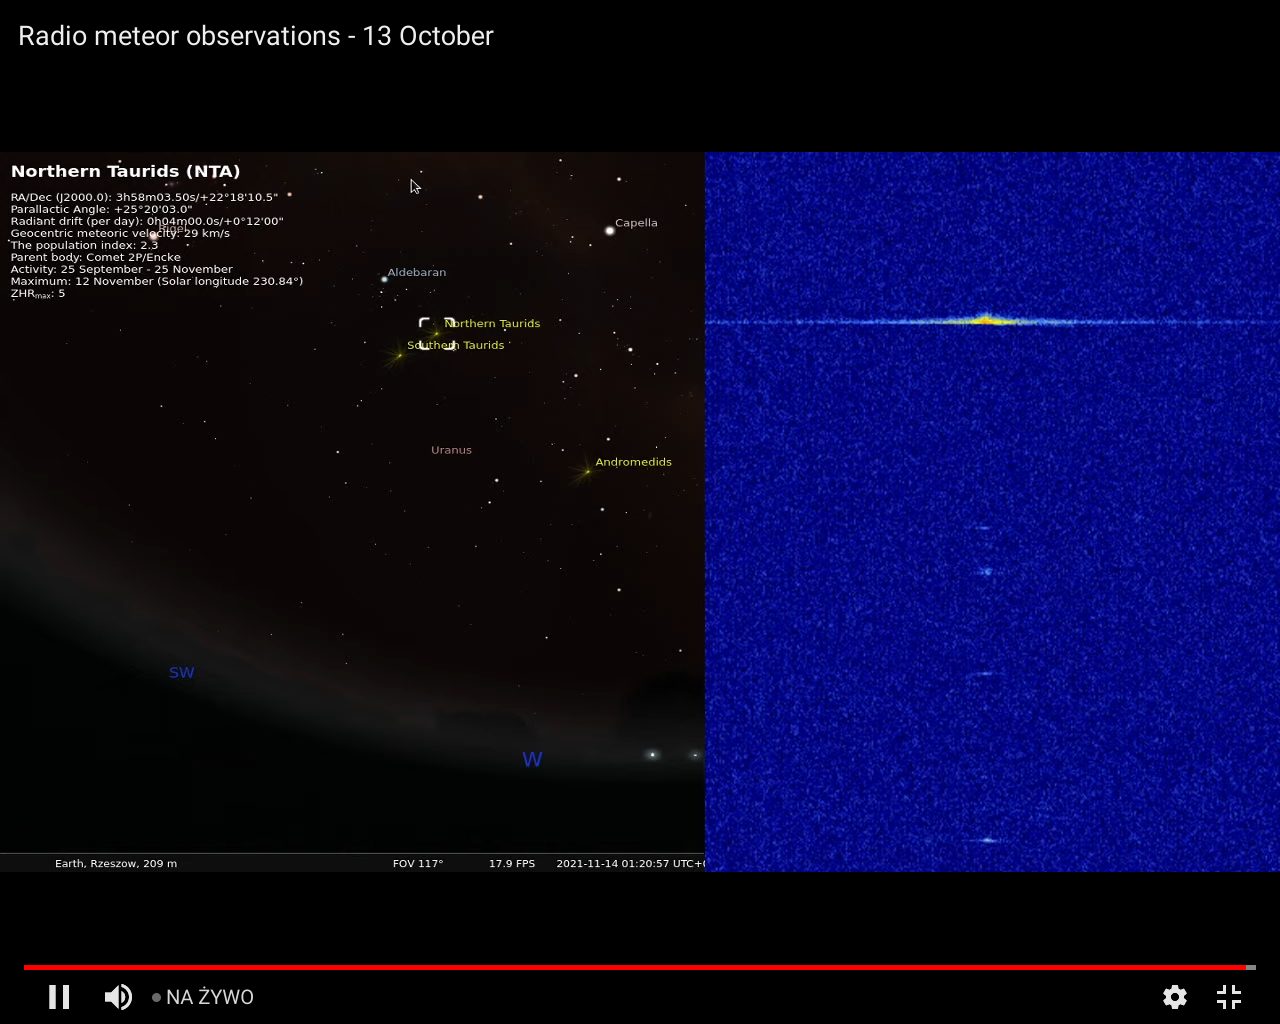The width and height of the screenshot is (1280, 1024).
Task: Click the Capella star dot
Action: pos(609,231)
